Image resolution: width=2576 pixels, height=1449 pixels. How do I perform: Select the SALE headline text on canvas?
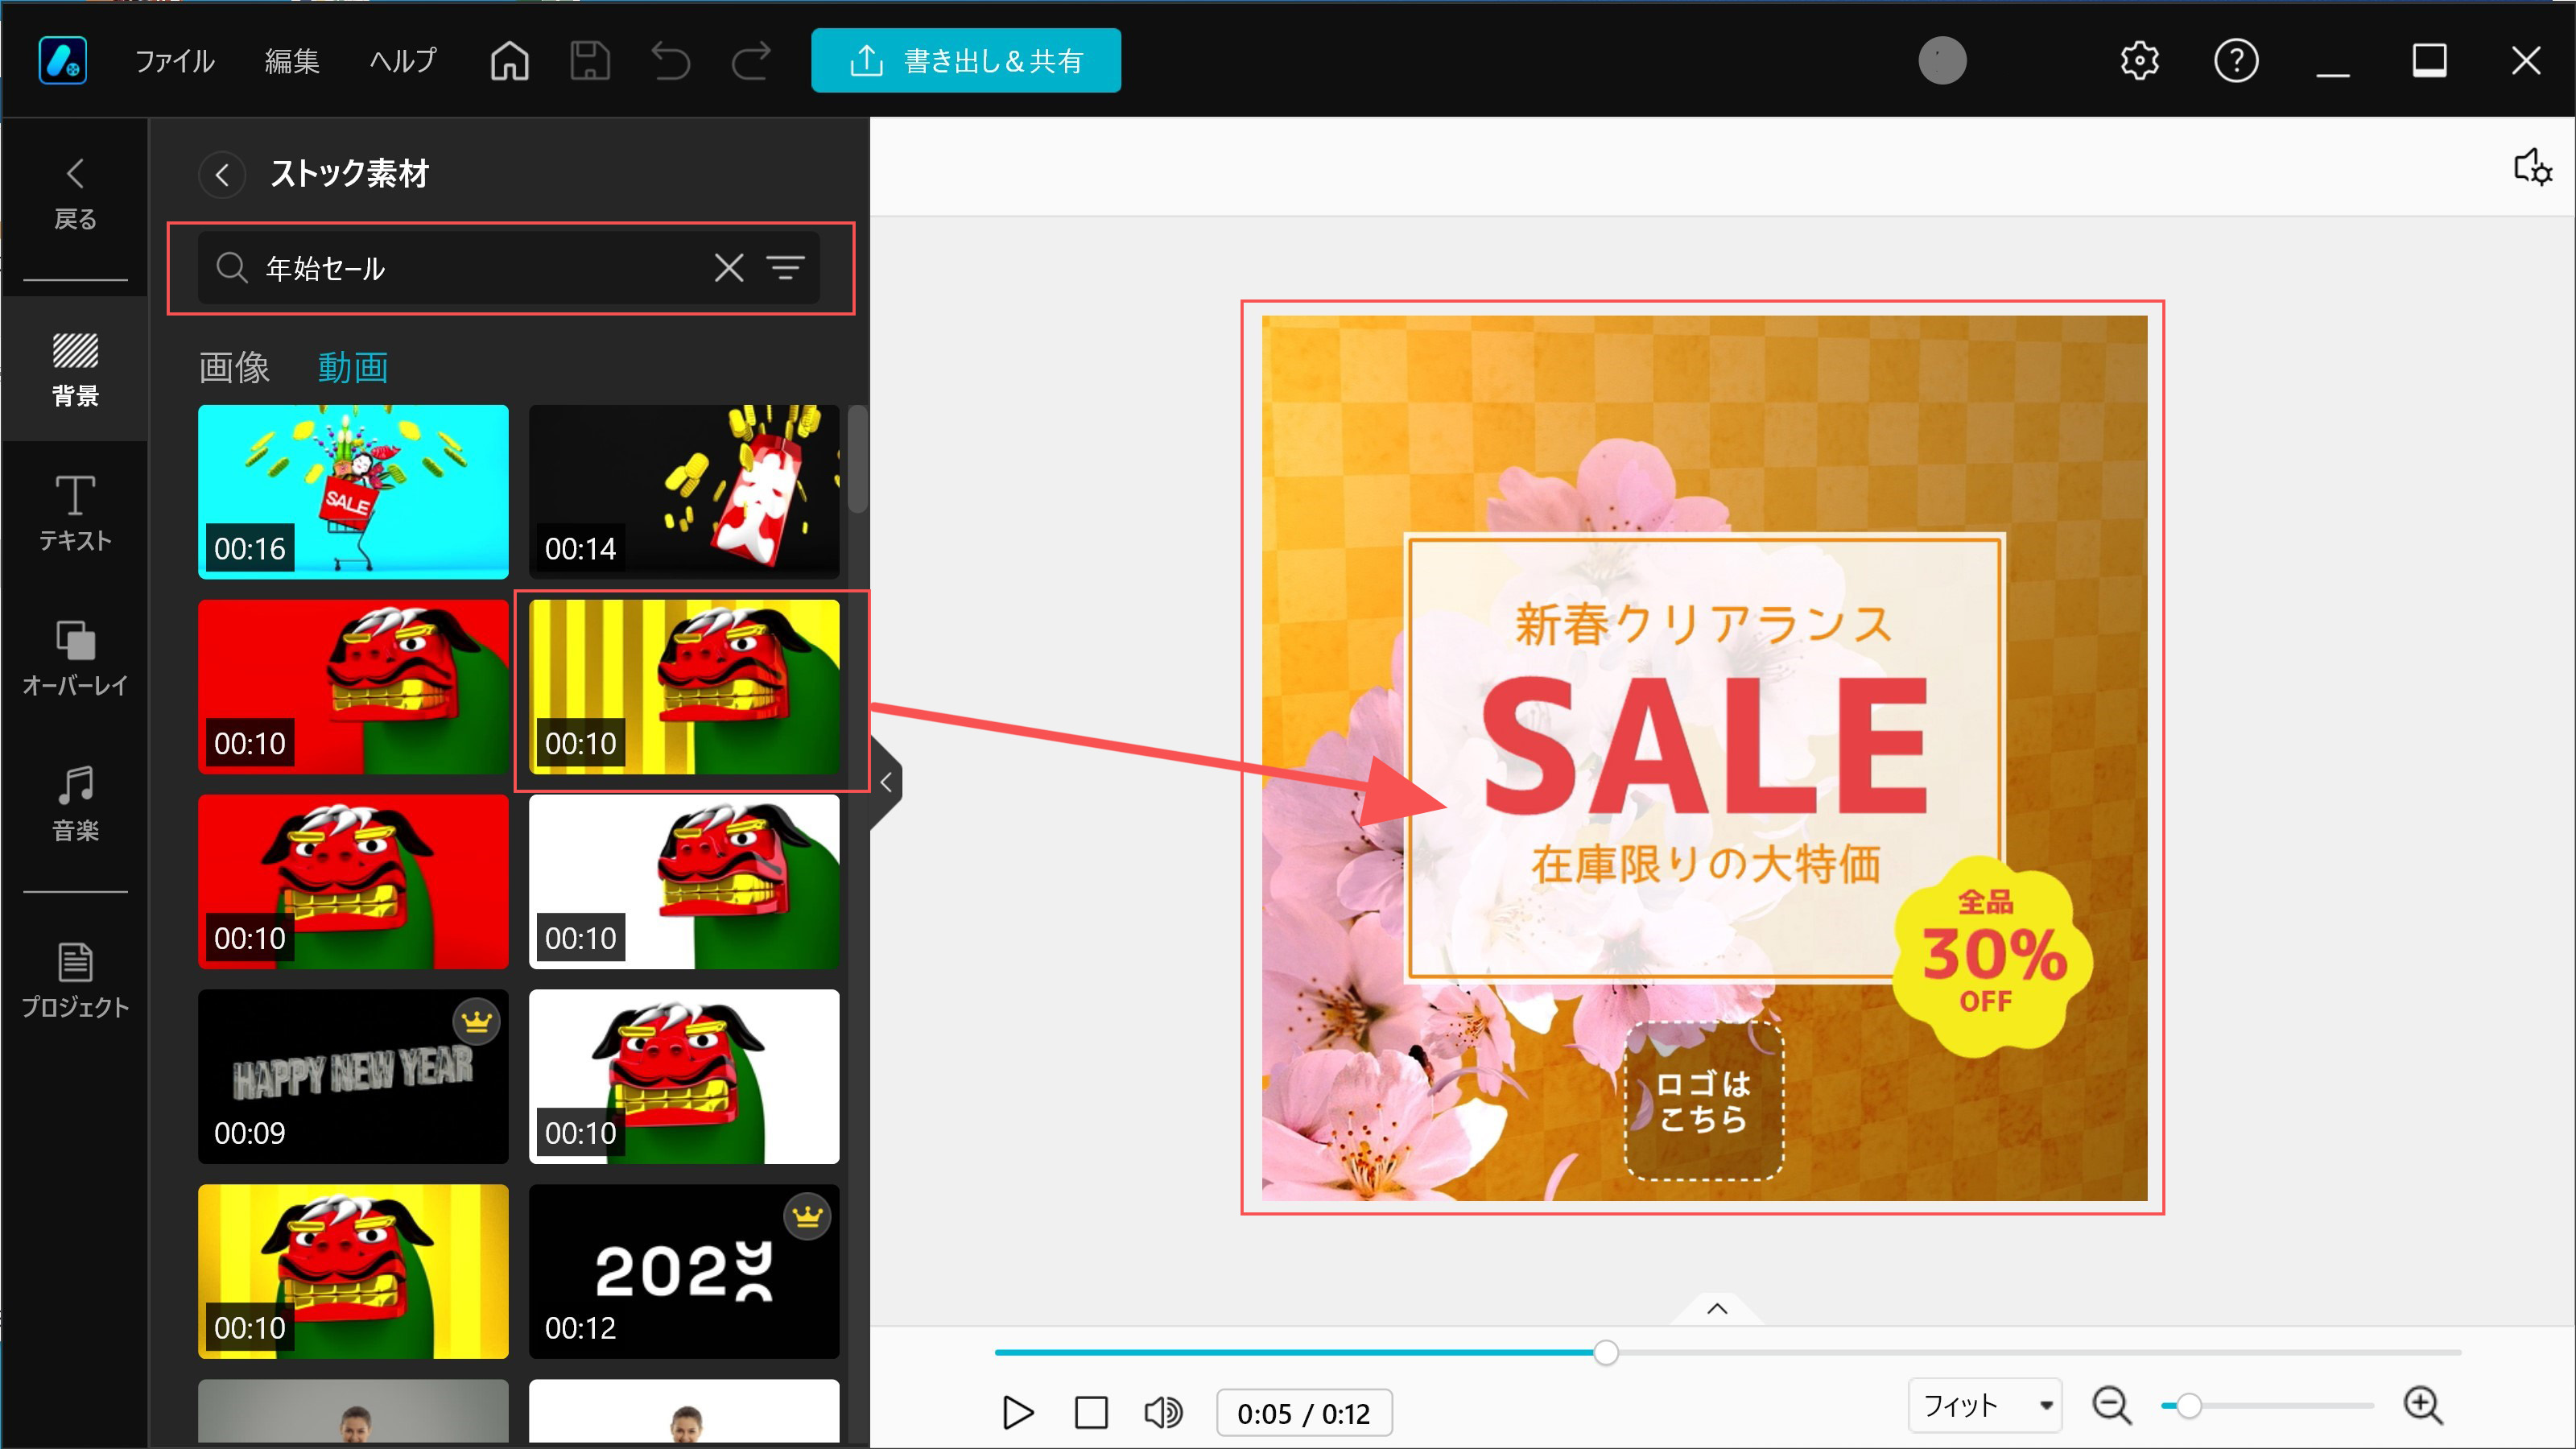[1705, 745]
